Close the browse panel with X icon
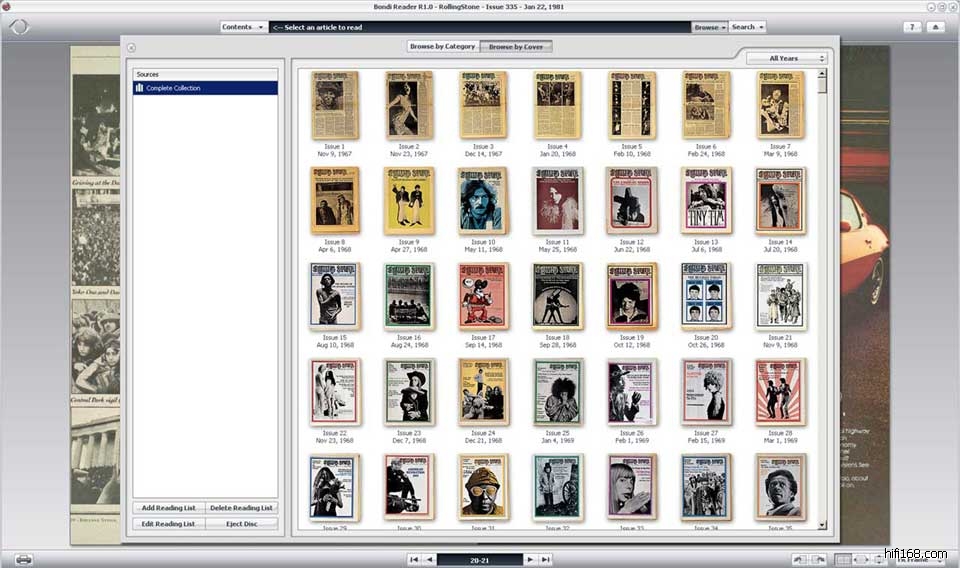Viewport: 960px width, 568px height. [x=131, y=47]
